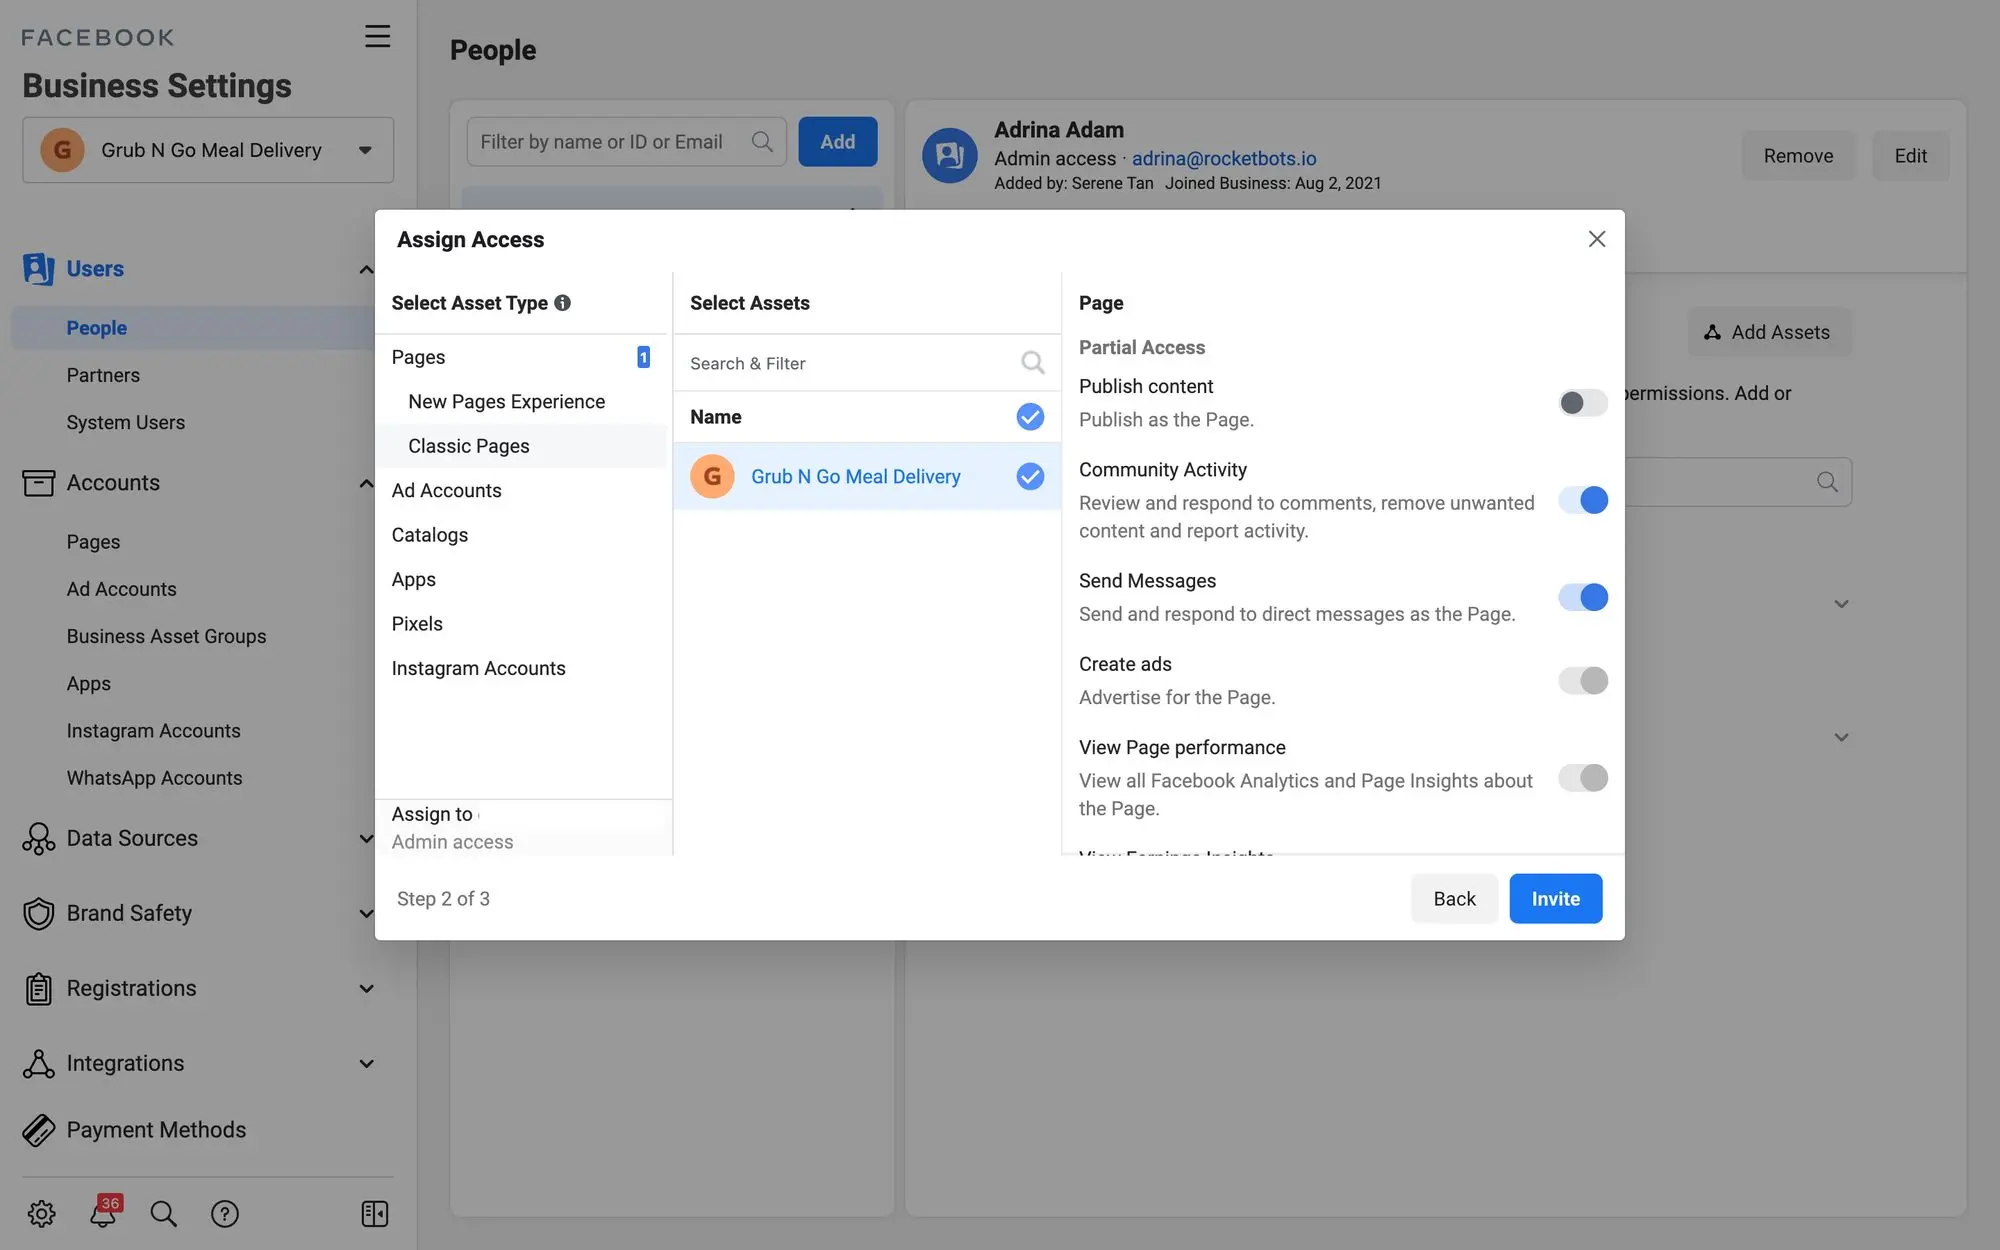Toggle the Community Activity switch

point(1582,500)
